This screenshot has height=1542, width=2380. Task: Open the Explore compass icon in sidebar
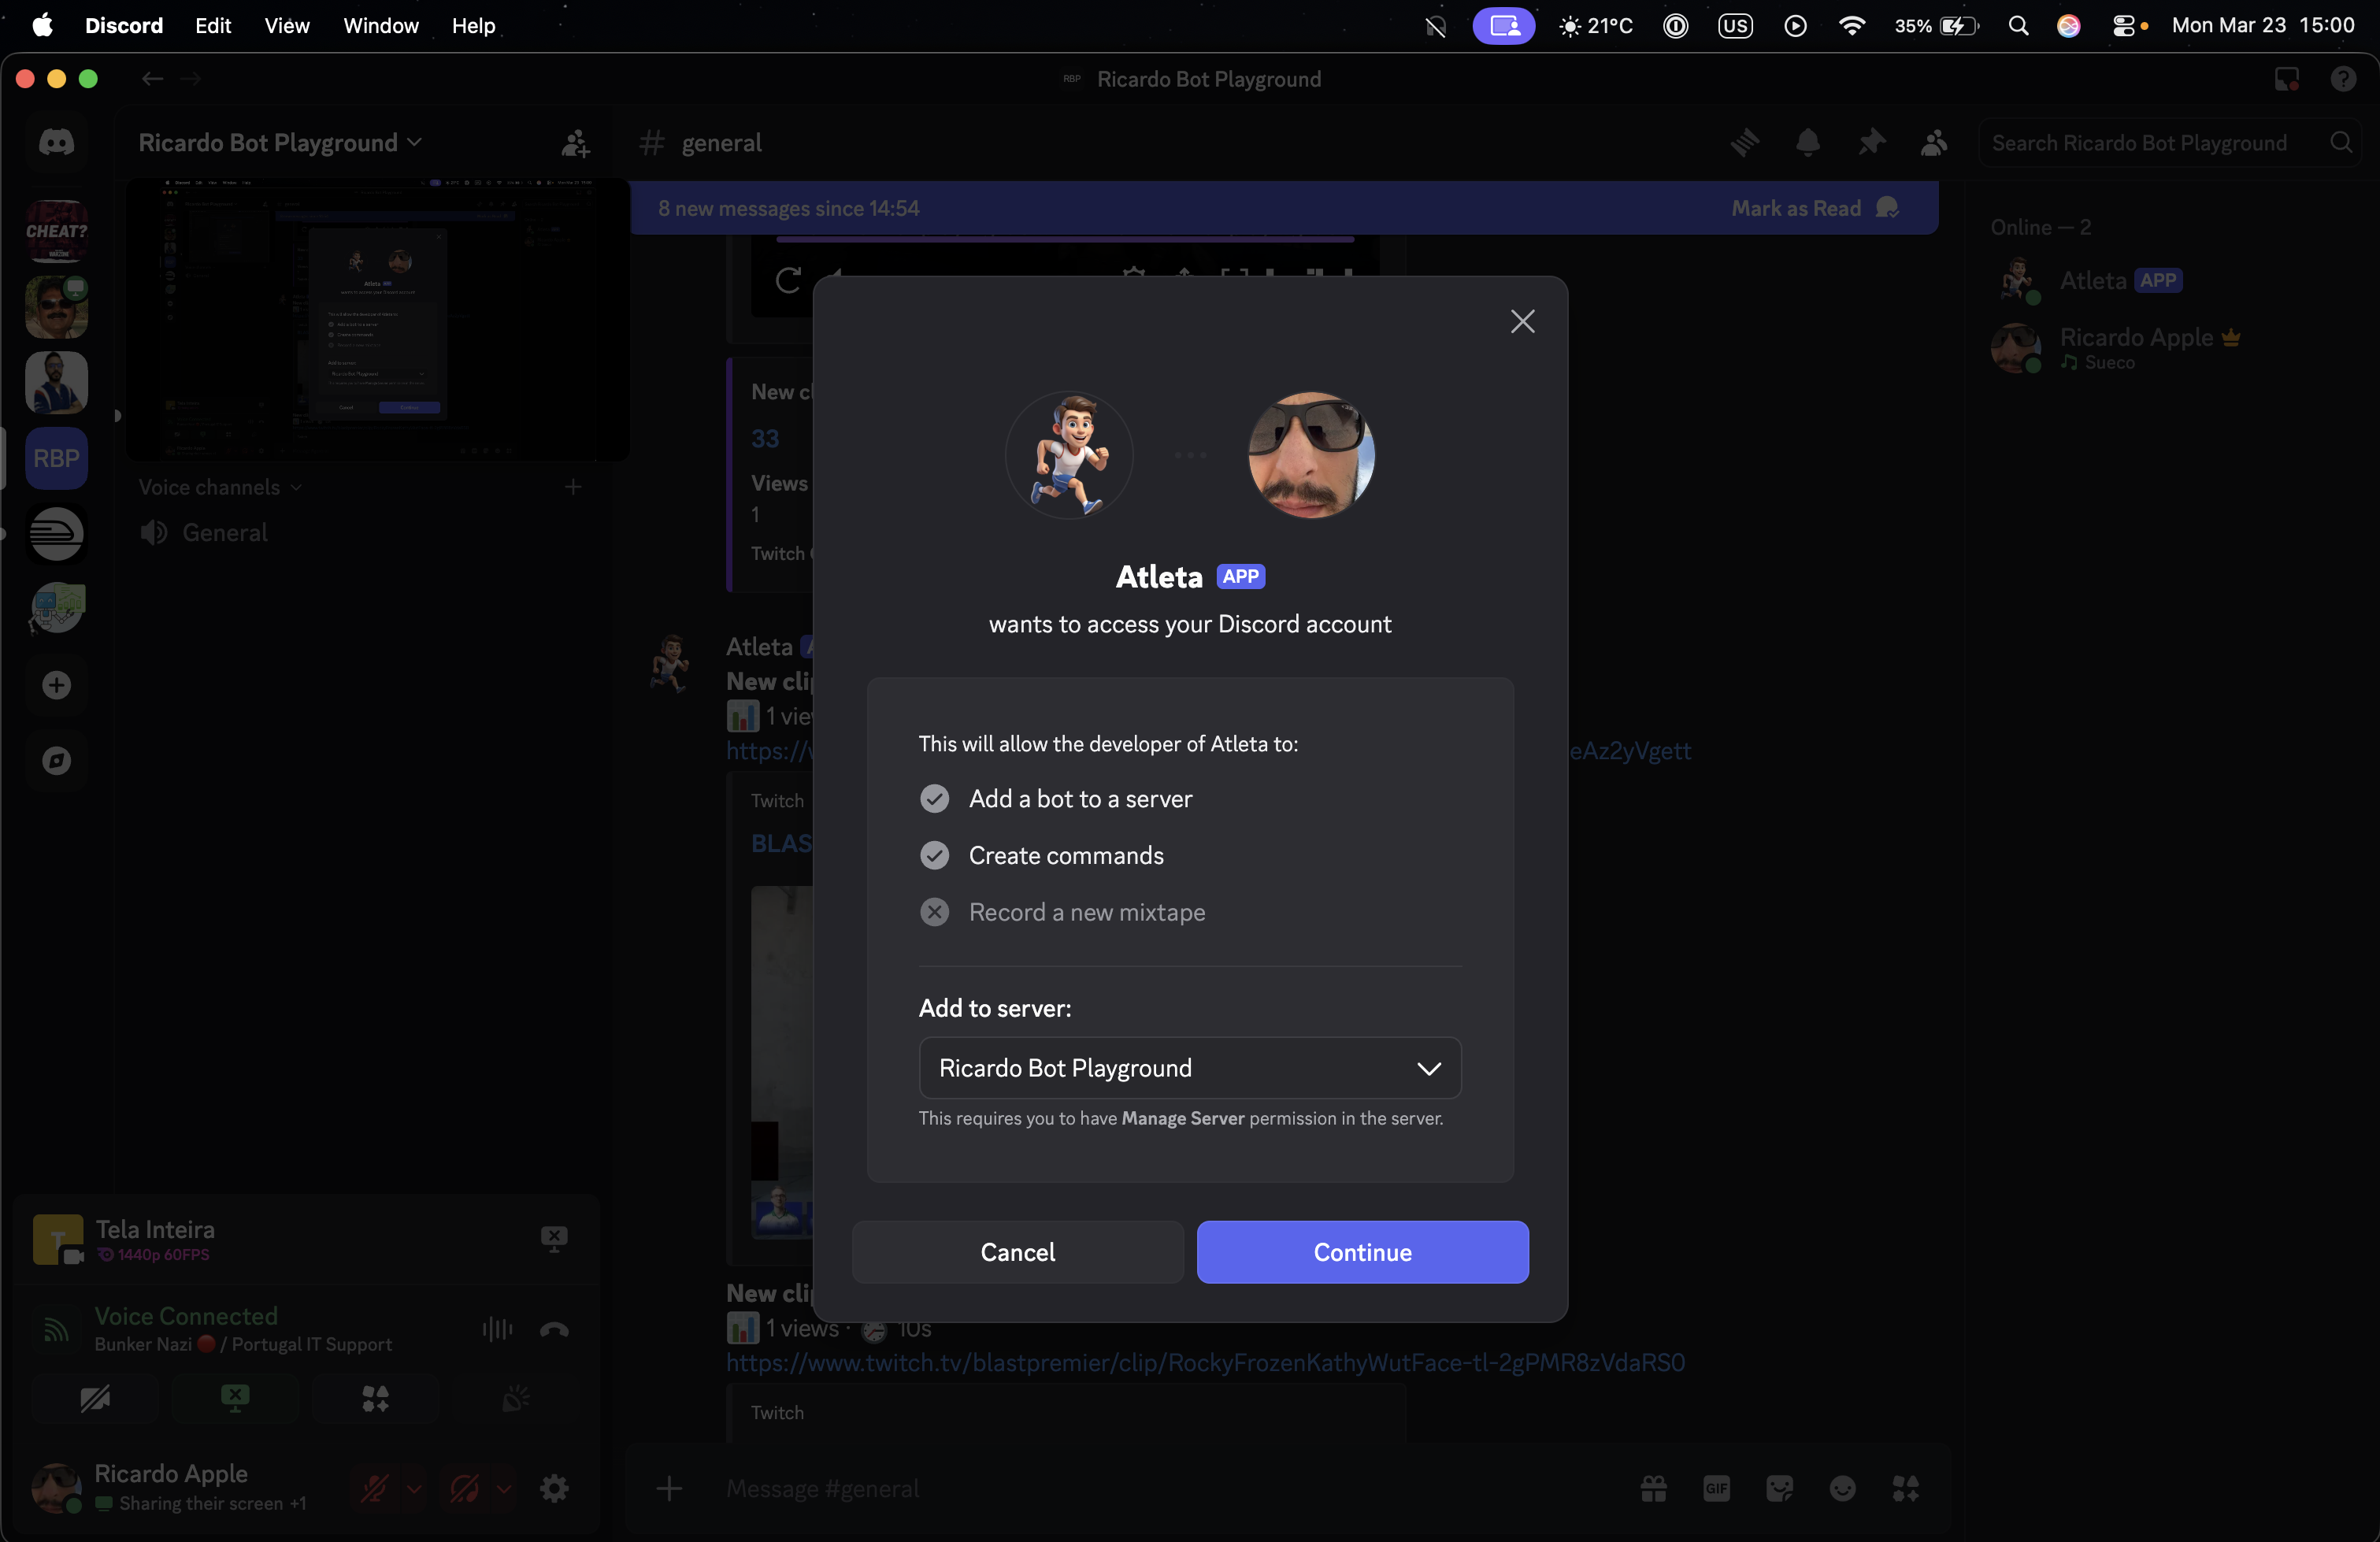56,760
